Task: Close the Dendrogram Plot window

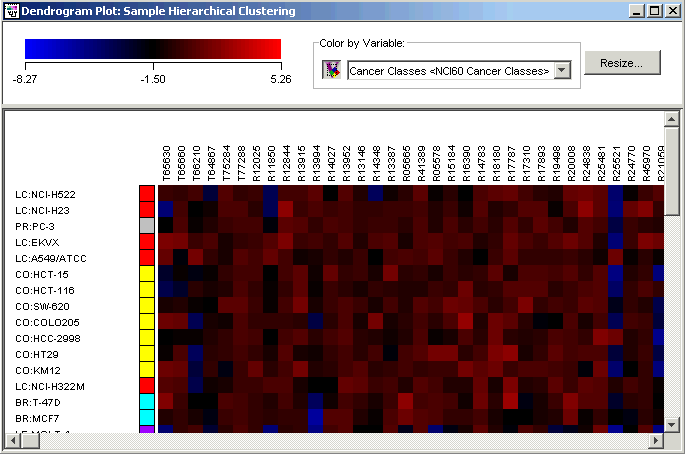Action: (x=673, y=11)
